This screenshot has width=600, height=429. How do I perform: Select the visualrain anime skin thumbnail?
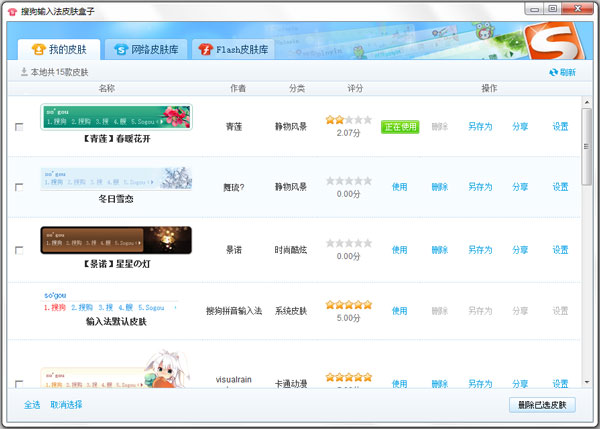coord(116,369)
